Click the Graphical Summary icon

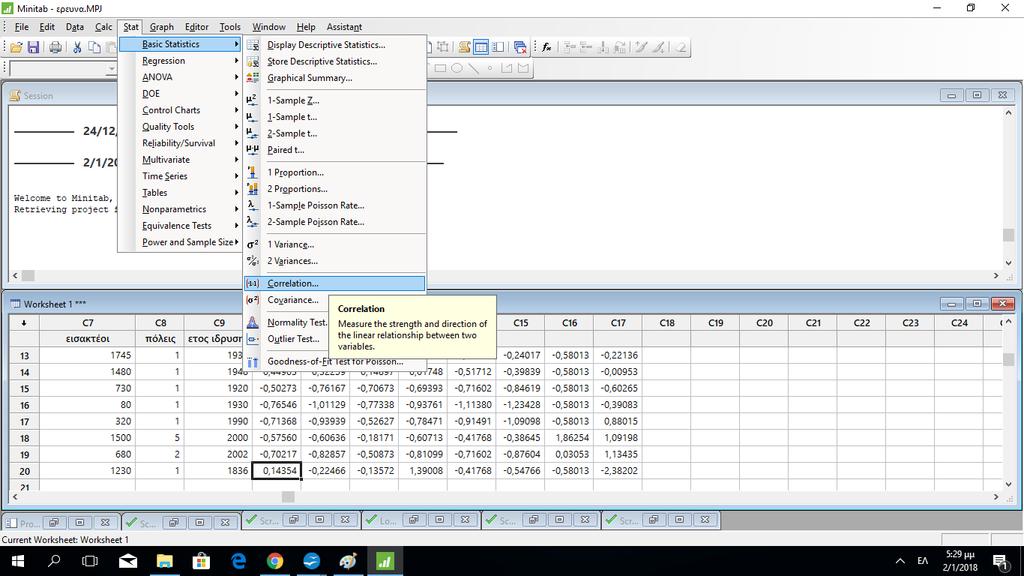click(253, 78)
